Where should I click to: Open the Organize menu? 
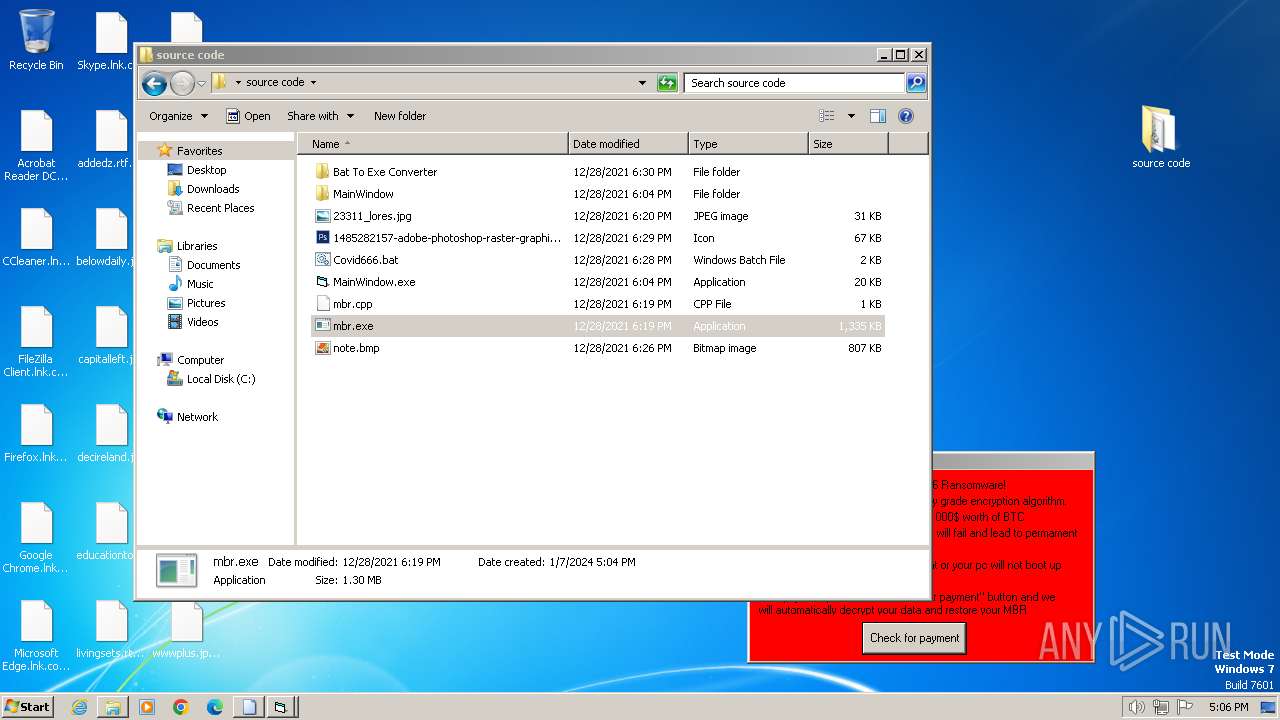(x=178, y=116)
